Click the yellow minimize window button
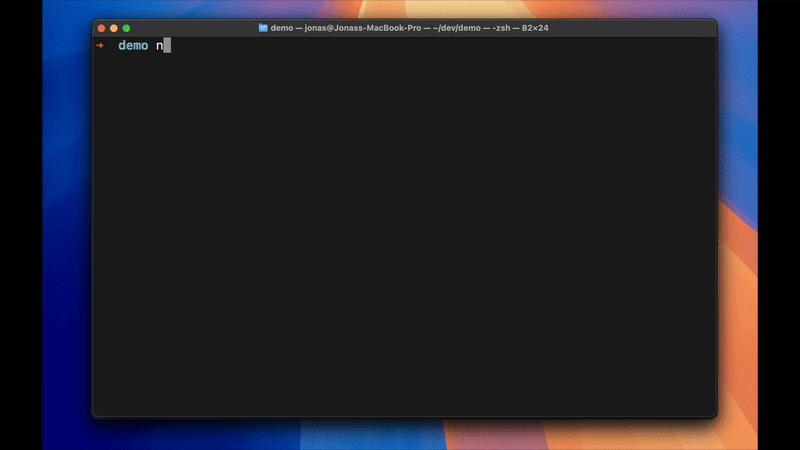Screen dimensions: 800x450 pos(114,29)
